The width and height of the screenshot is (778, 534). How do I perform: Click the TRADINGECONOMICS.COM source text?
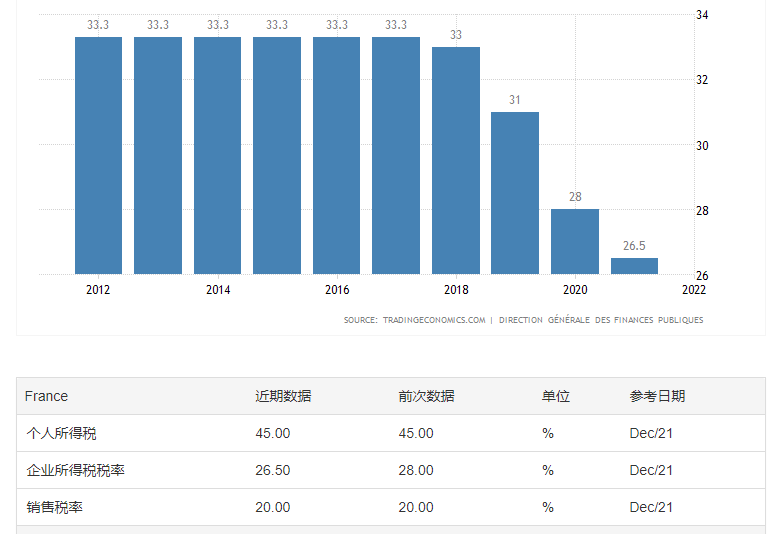click(433, 320)
